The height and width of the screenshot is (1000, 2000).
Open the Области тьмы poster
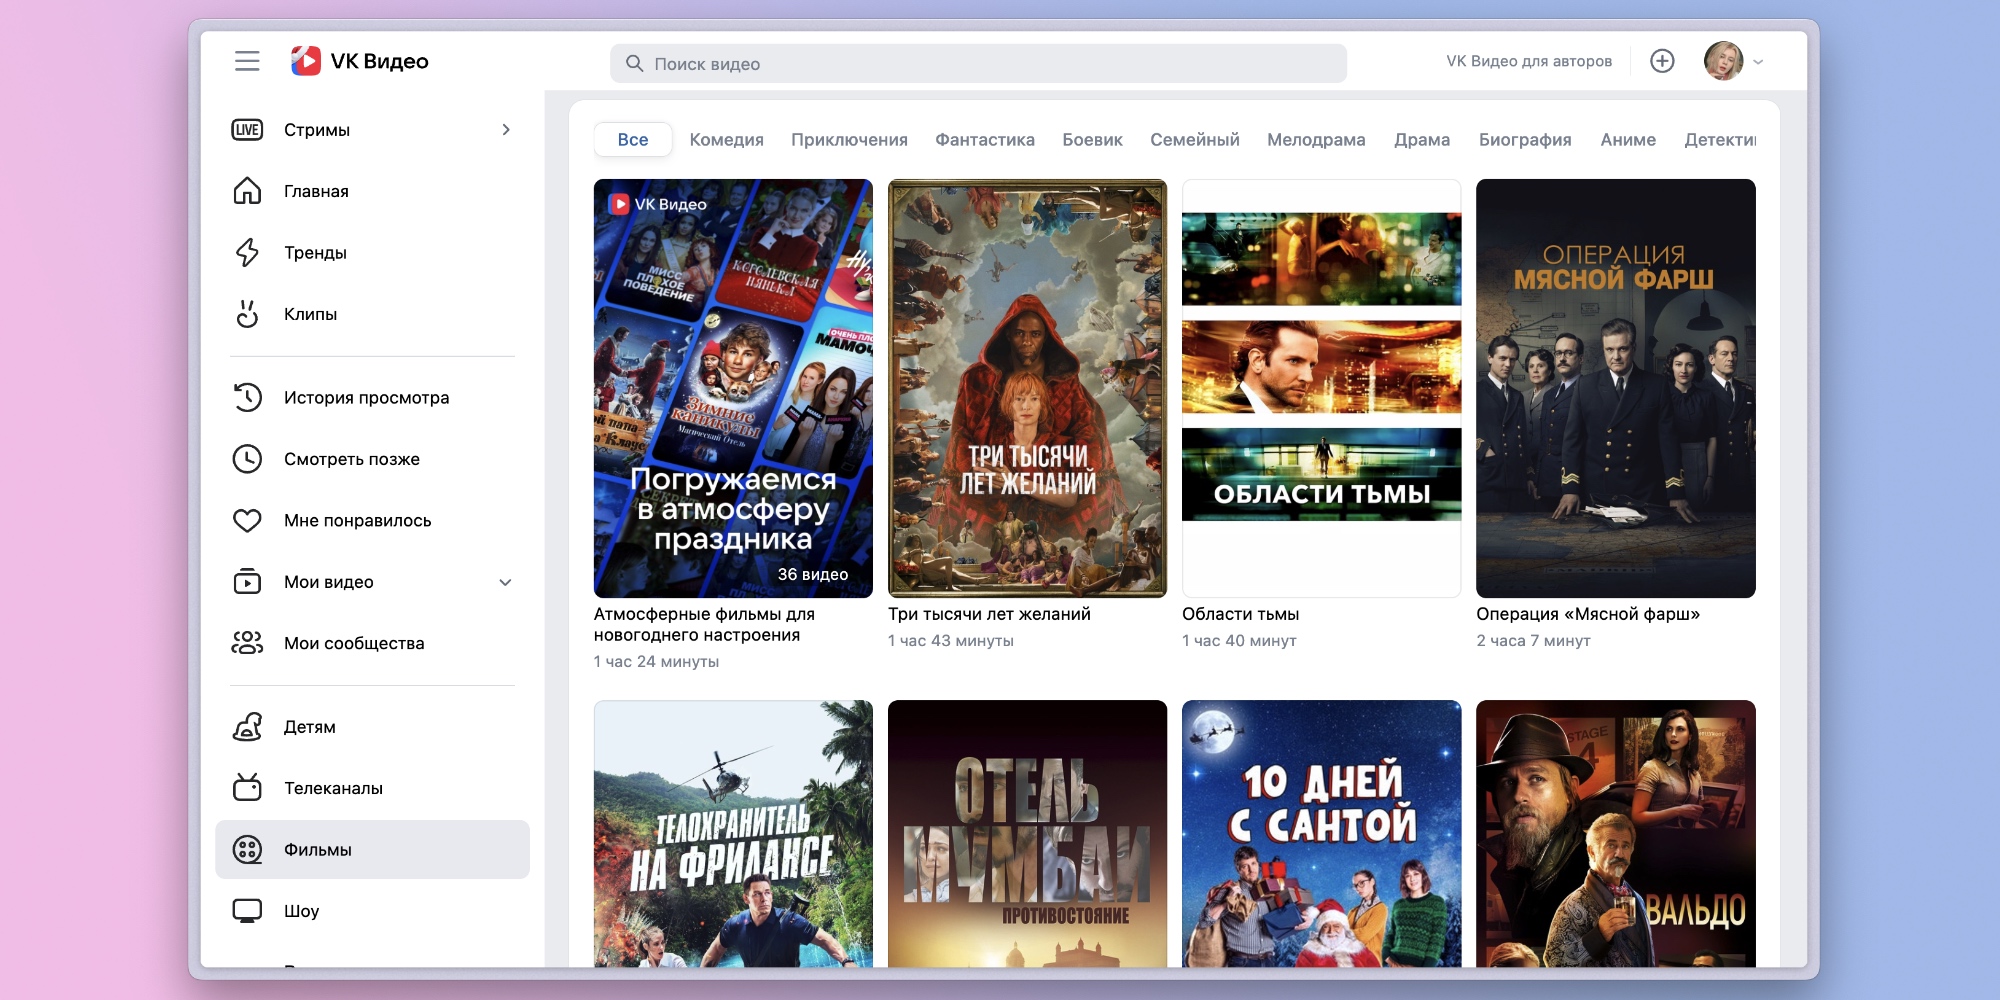pyautogui.click(x=1321, y=388)
